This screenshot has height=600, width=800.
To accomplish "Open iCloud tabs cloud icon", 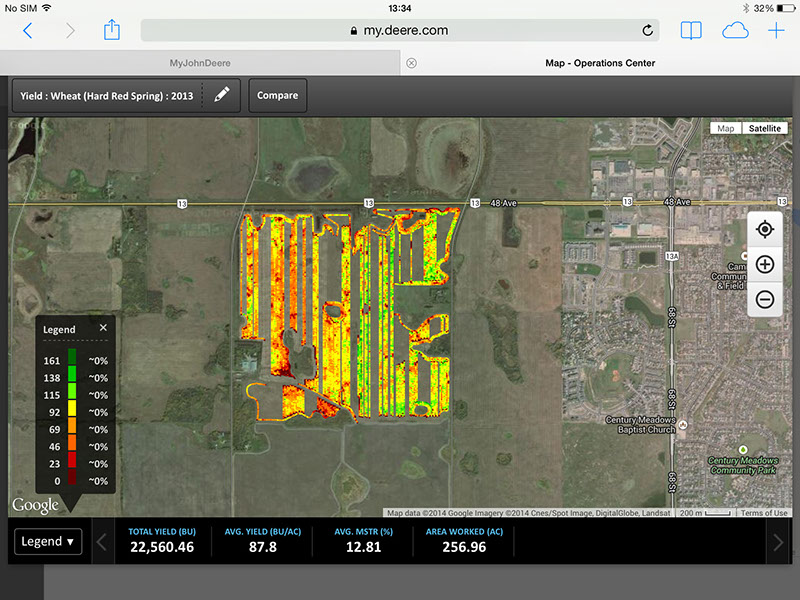I will [x=735, y=30].
